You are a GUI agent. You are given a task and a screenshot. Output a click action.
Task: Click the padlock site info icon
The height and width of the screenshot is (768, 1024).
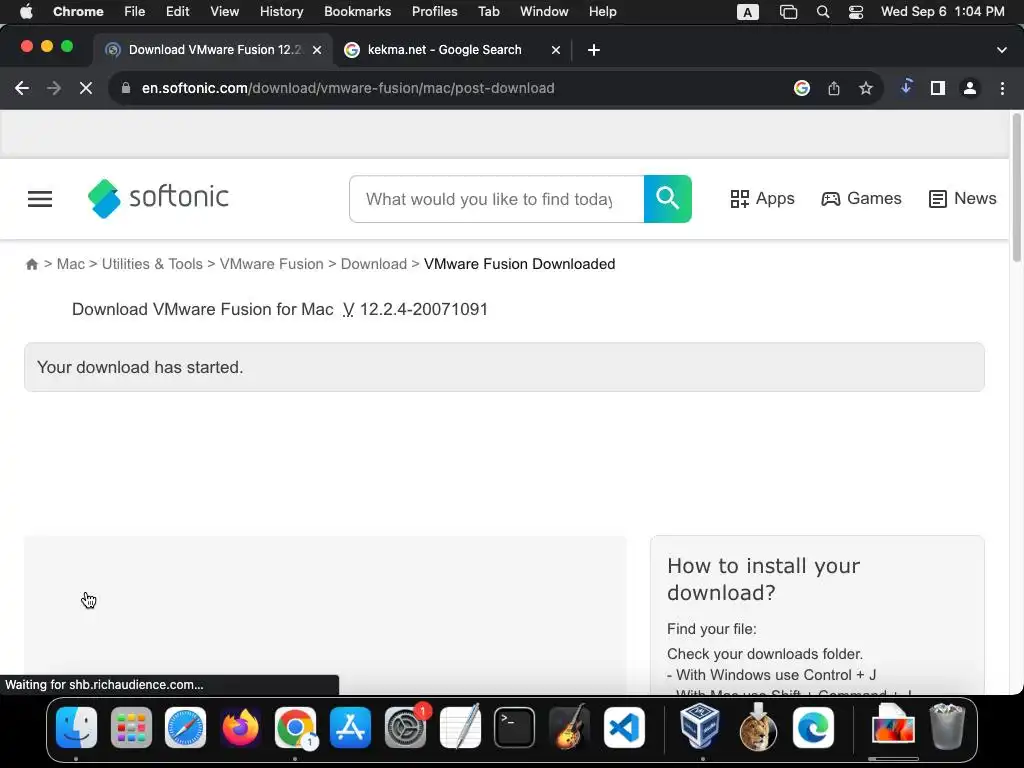pyautogui.click(x=125, y=88)
